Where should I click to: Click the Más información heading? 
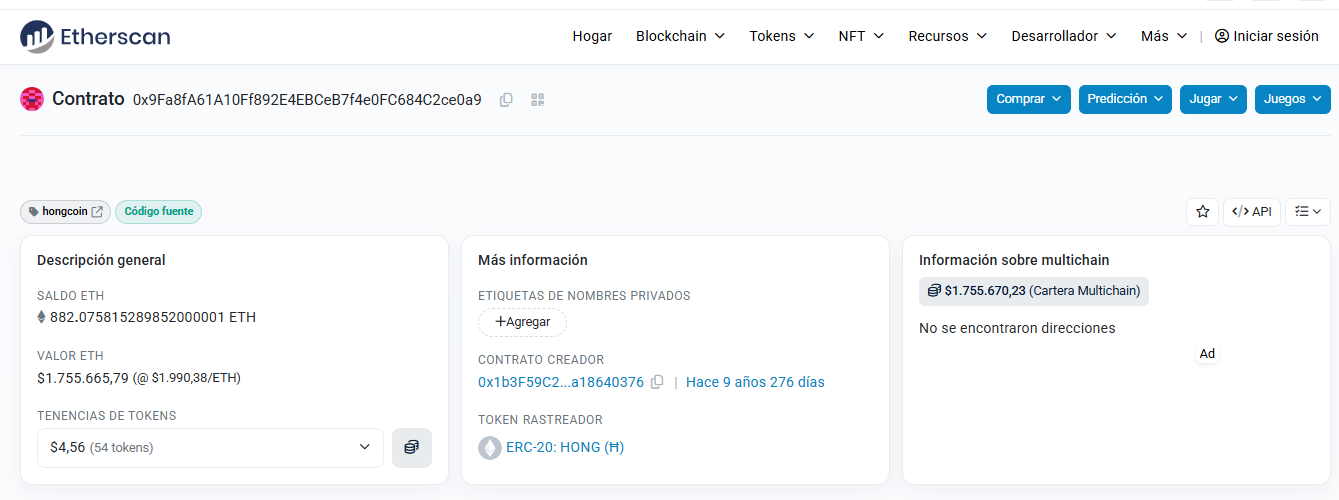click(x=533, y=260)
